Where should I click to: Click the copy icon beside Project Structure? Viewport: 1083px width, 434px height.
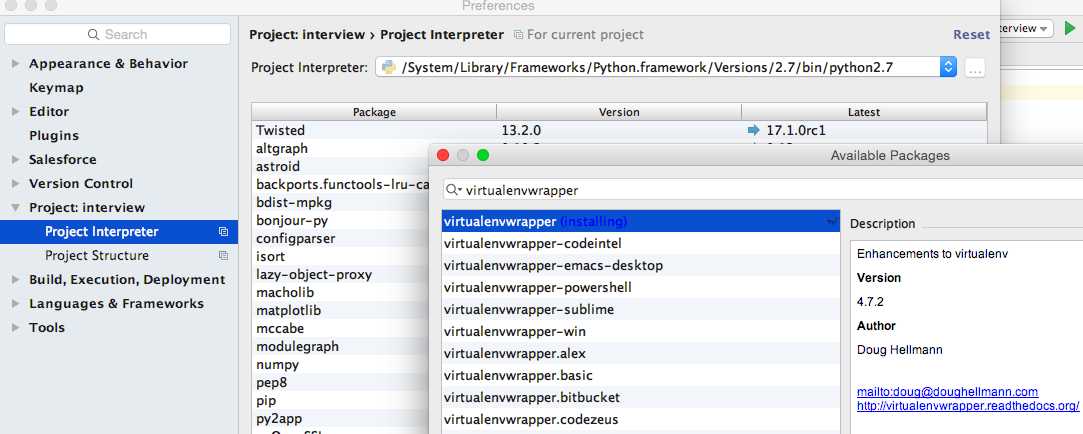(223, 256)
